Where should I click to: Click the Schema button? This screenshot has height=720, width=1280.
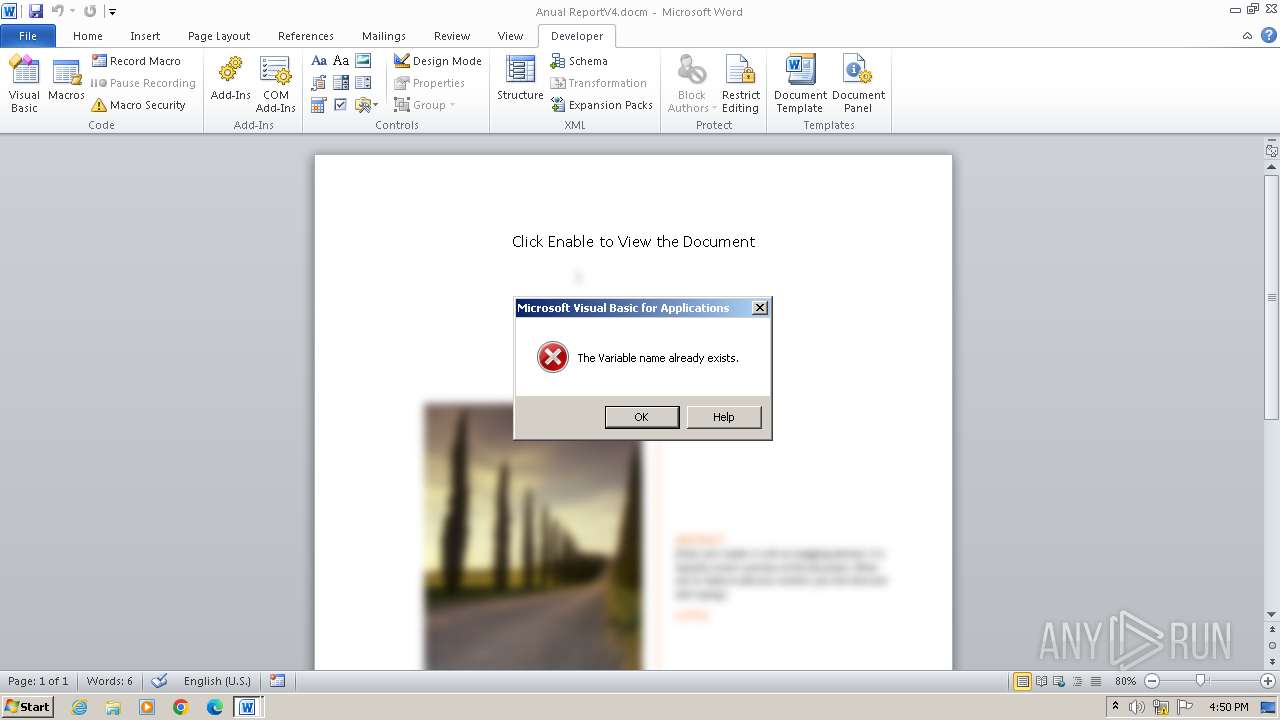click(579, 61)
